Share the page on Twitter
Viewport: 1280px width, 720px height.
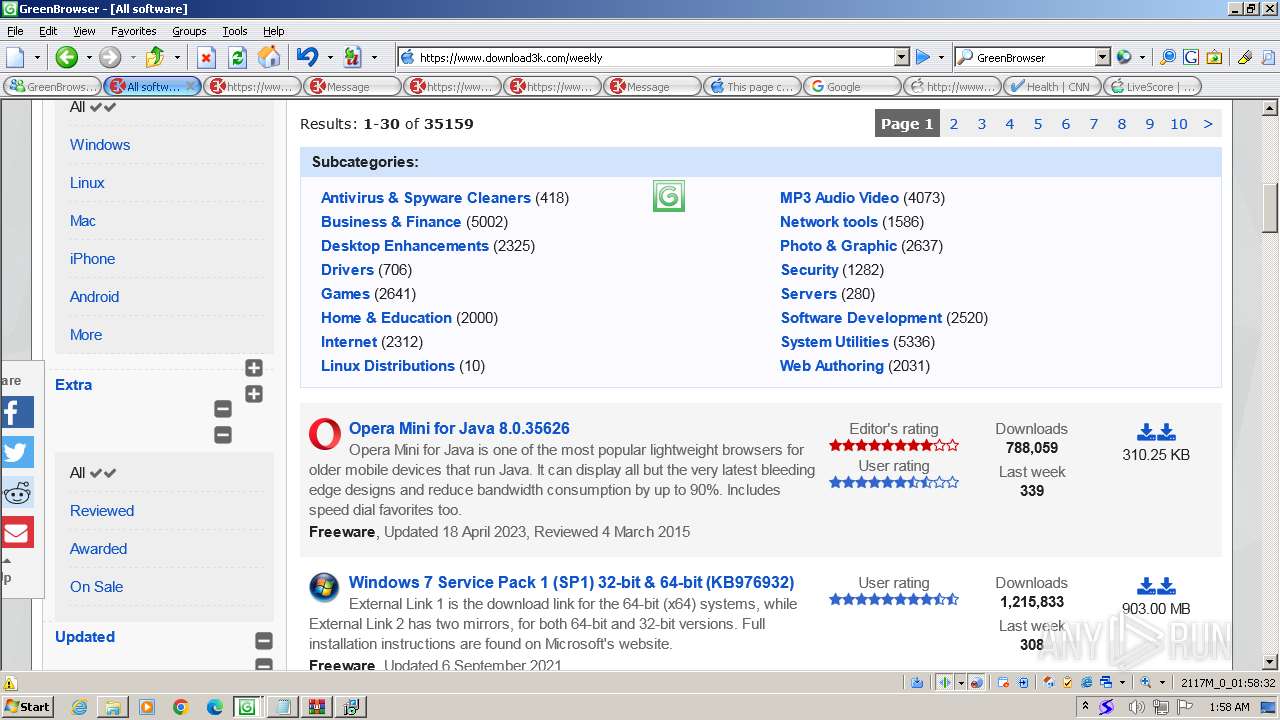click(x=17, y=452)
